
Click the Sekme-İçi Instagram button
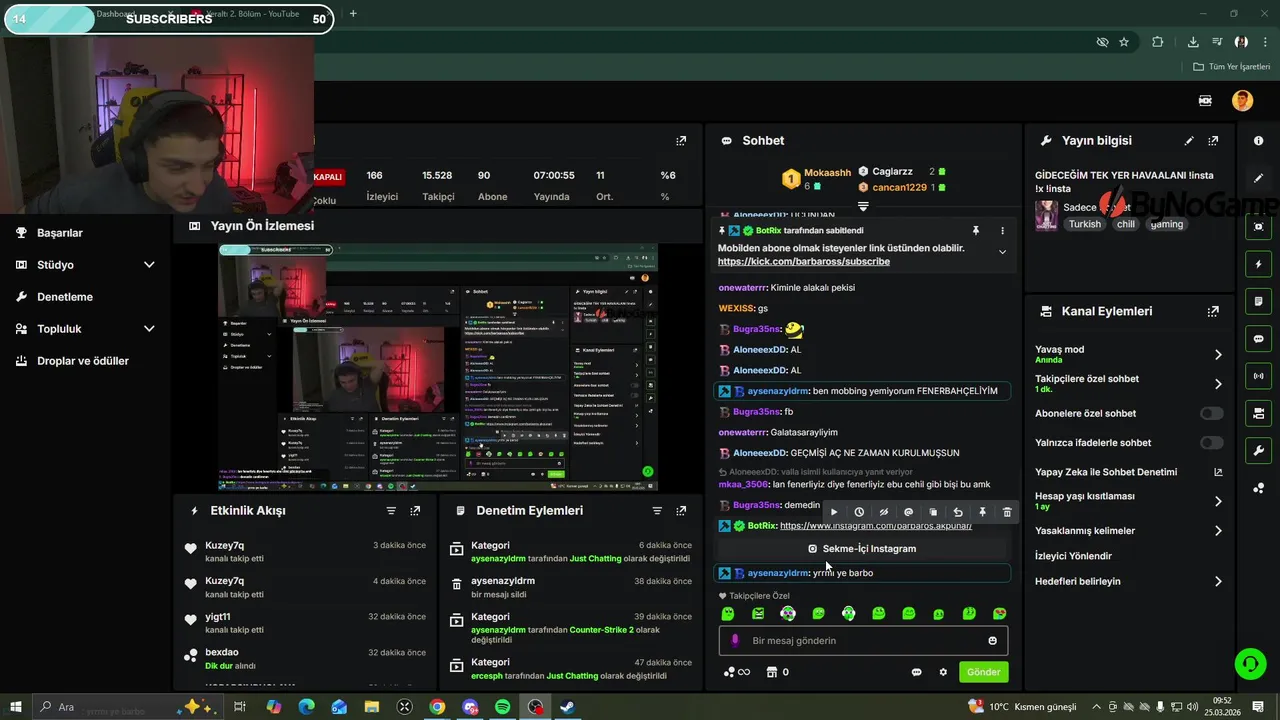pos(862,549)
